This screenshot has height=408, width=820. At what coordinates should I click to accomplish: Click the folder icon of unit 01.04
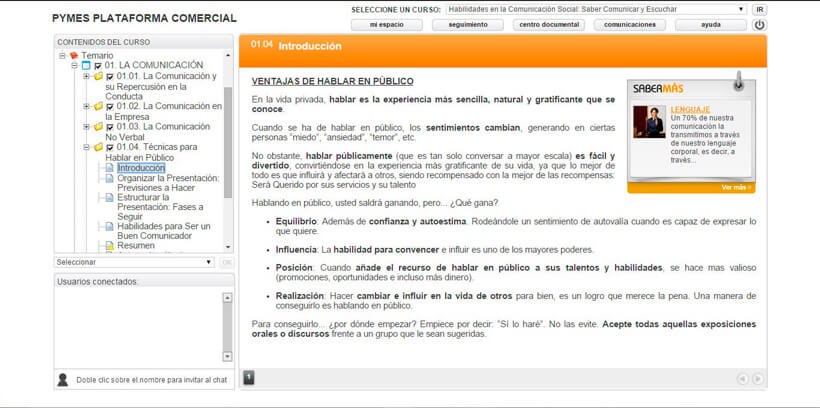(x=98, y=148)
